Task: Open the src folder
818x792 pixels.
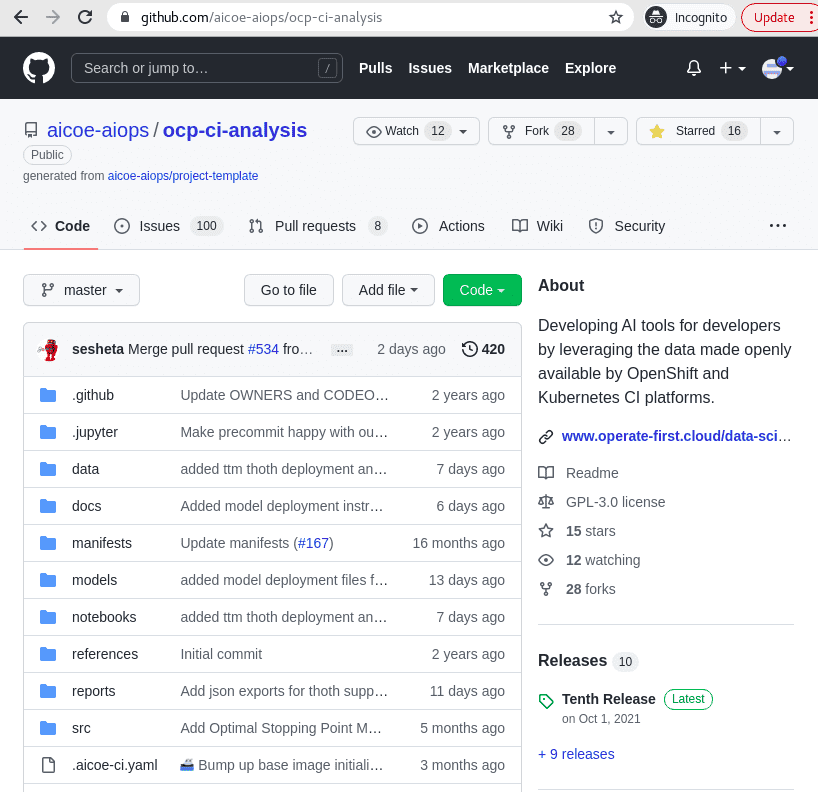Action: (81, 728)
